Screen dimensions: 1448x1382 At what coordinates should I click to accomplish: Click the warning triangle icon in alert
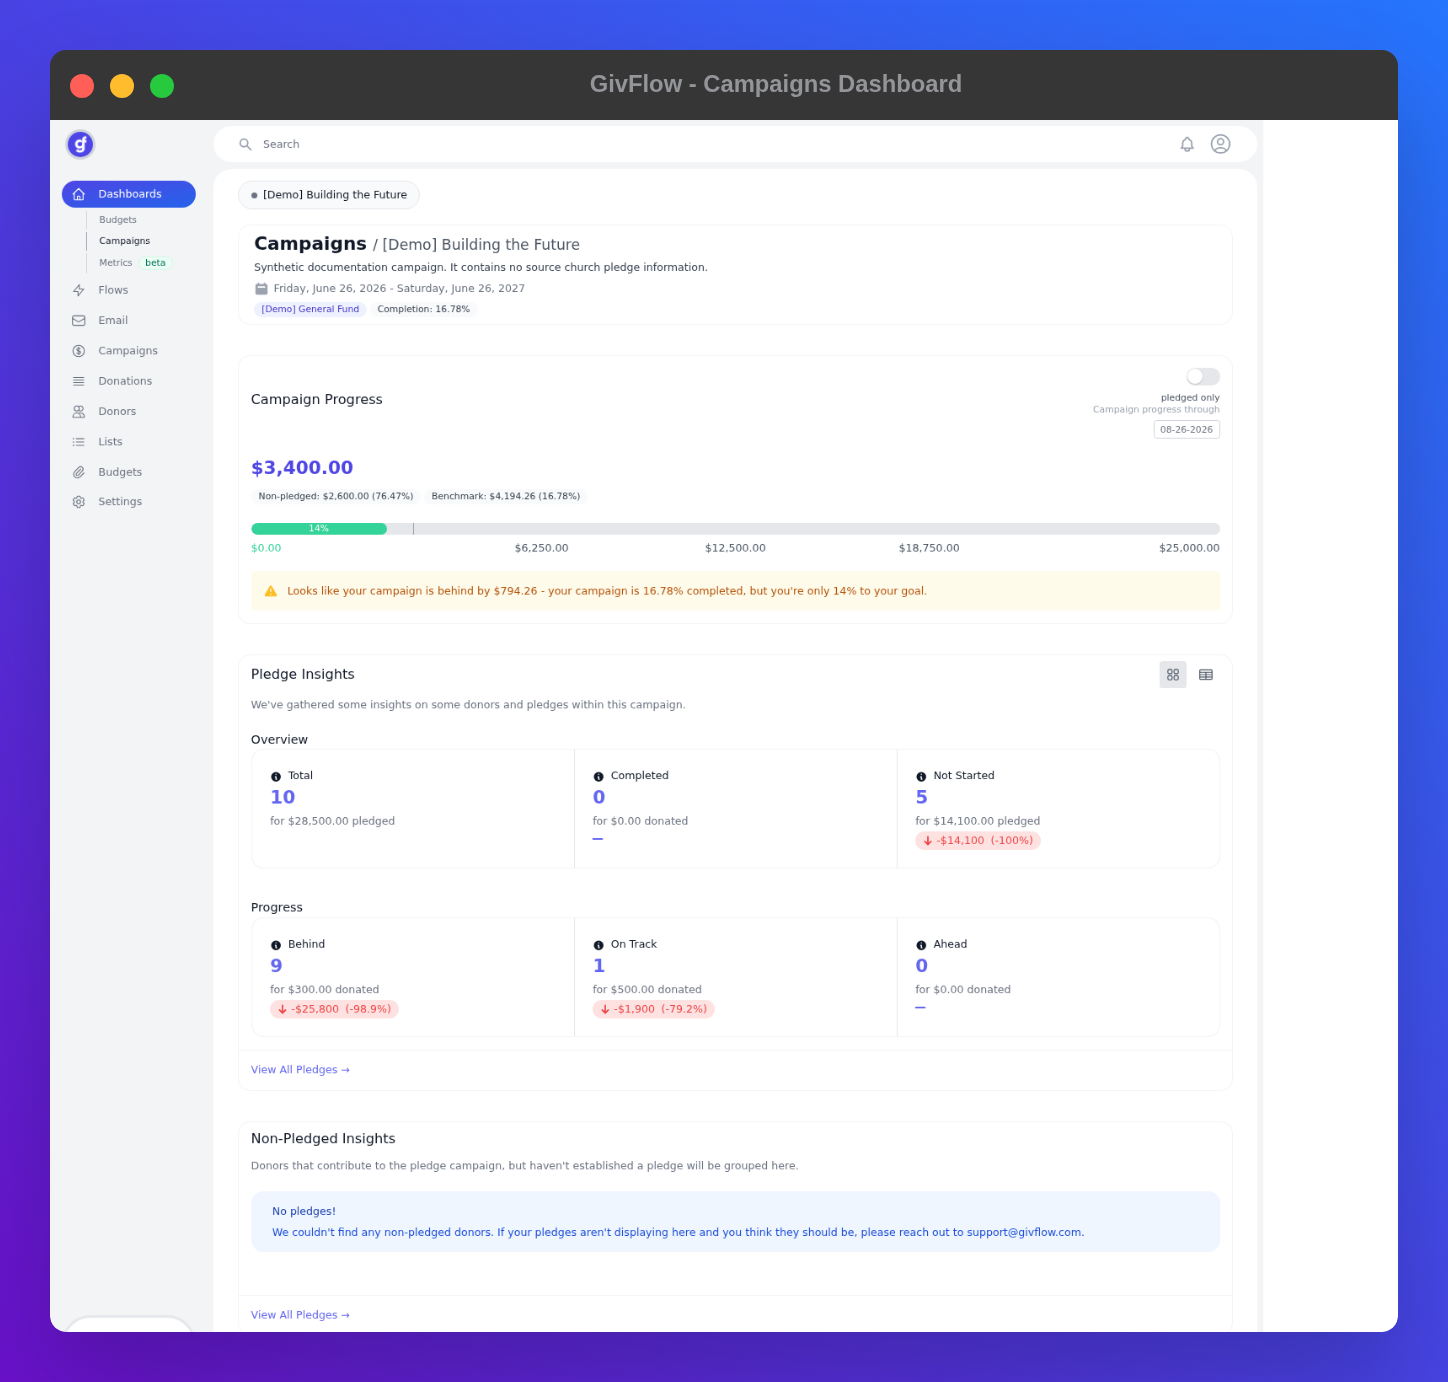270,591
